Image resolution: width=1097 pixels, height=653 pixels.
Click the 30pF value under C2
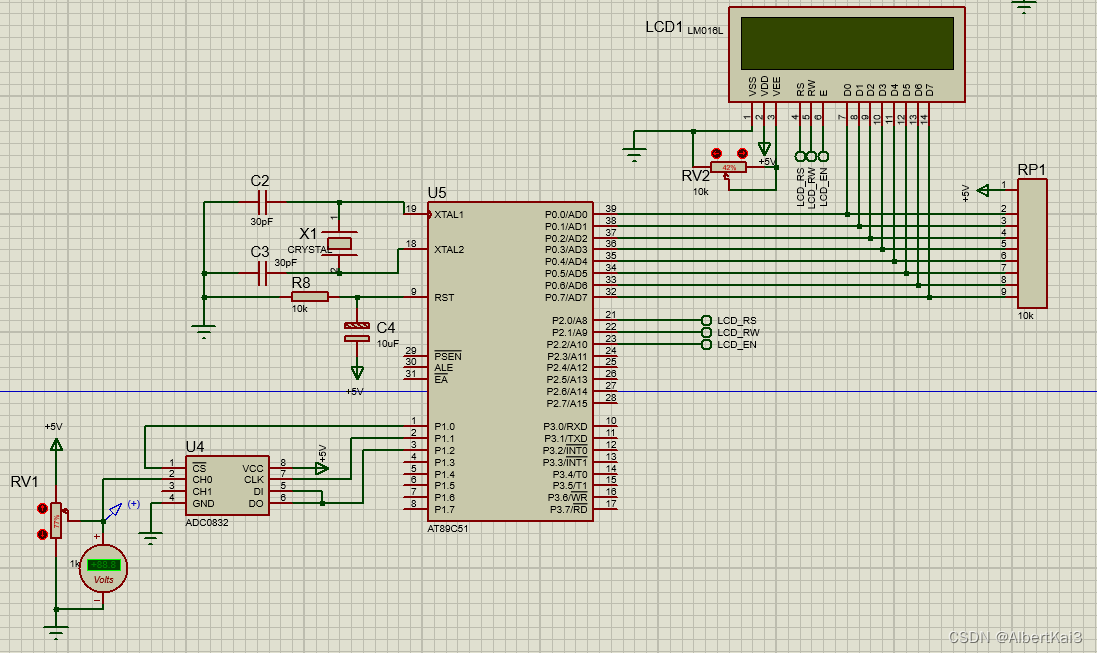(x=262, y=222)
